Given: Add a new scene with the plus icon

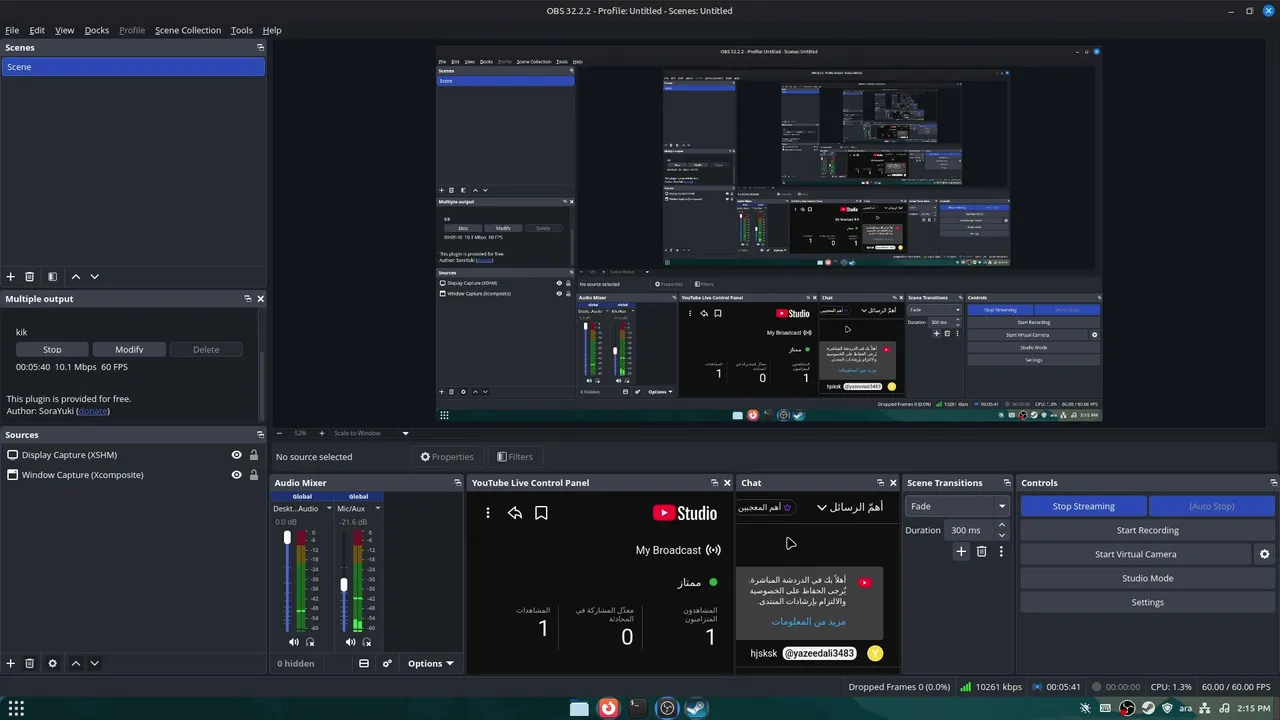Looking at the screenshot, I should coord(11,277).
